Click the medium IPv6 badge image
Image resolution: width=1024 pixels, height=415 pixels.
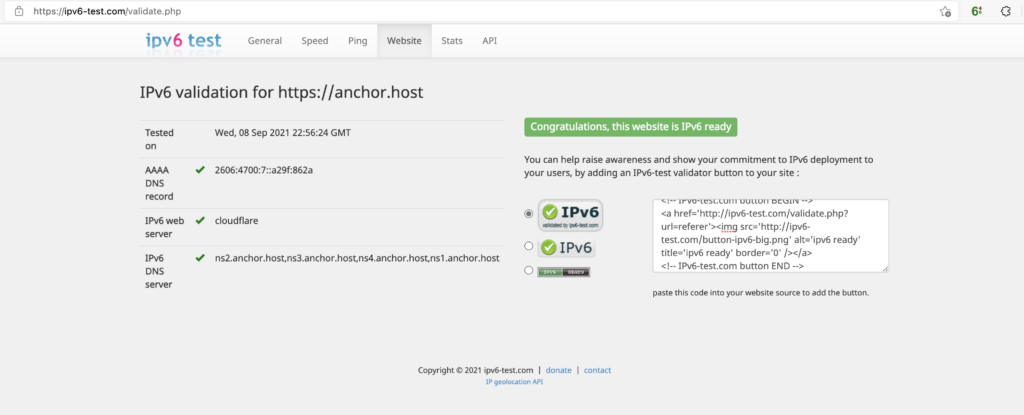coord(567,247)
